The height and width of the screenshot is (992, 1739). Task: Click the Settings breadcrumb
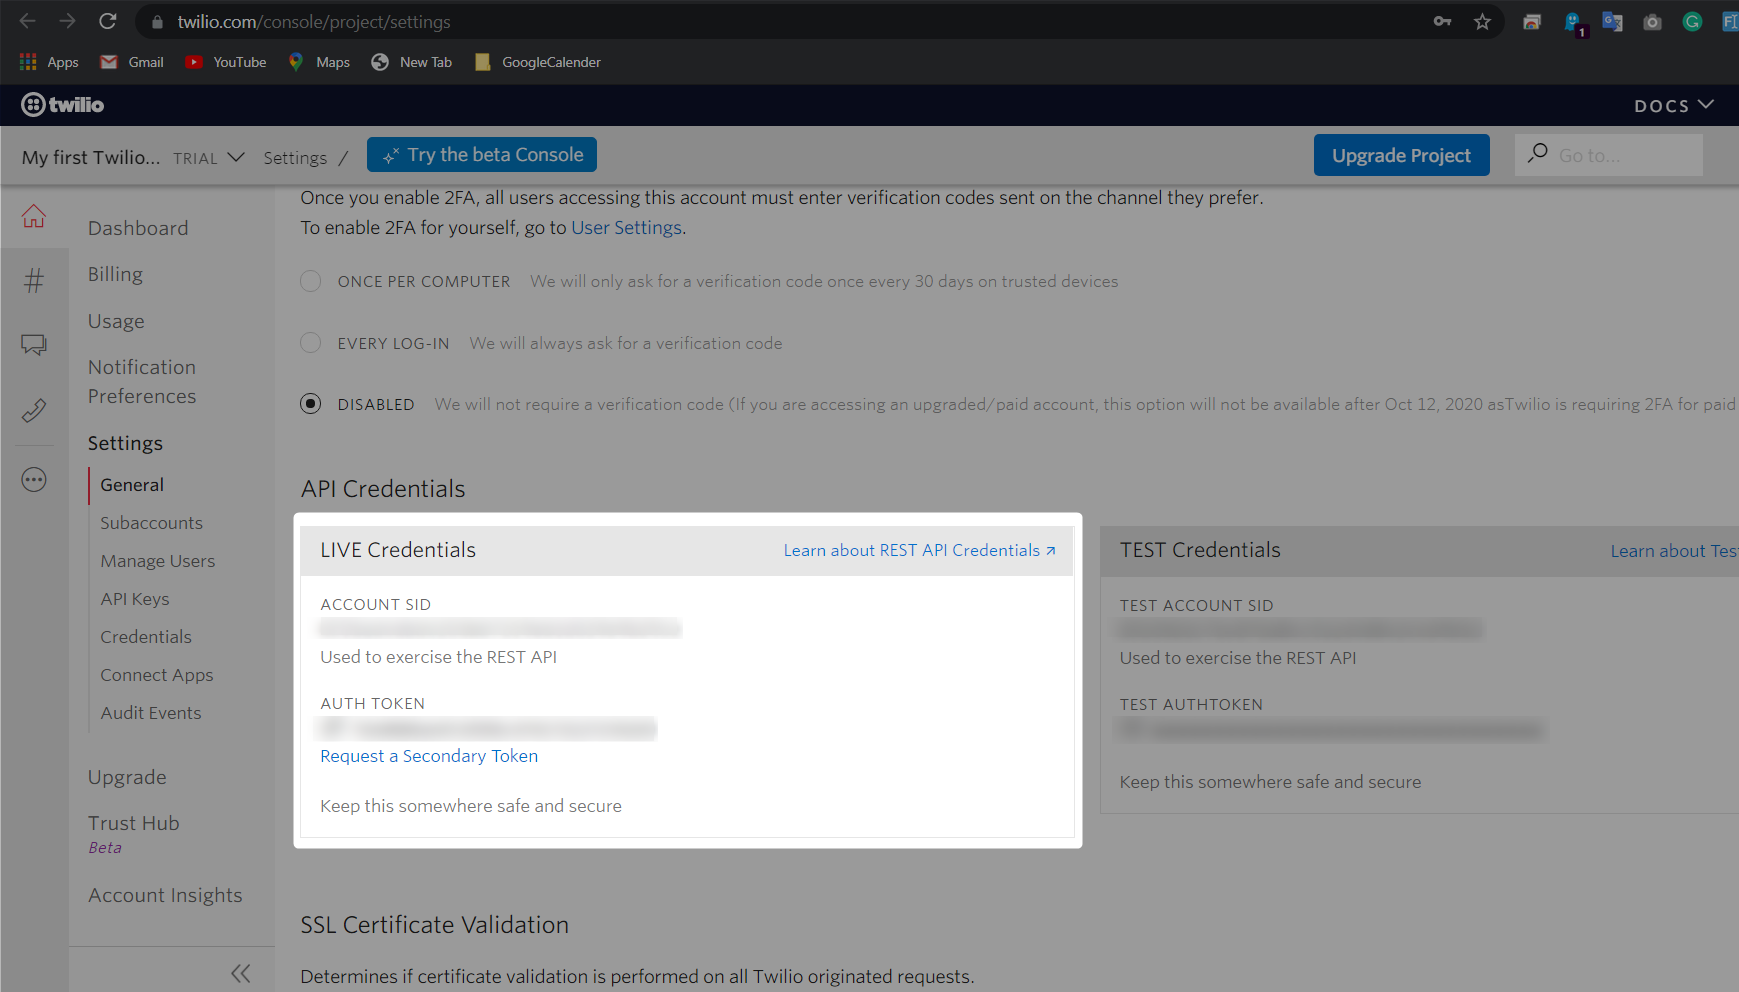point(295,158)
